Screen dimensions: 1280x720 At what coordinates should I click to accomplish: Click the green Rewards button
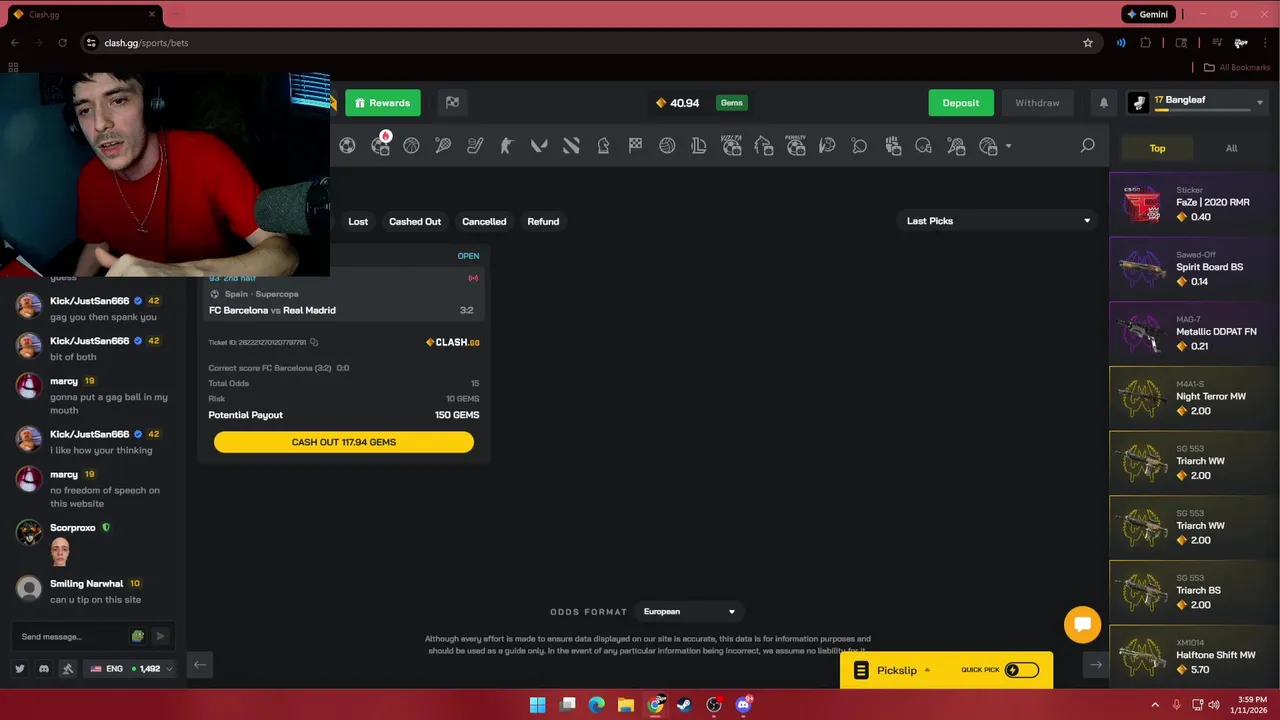coord(383,103)
